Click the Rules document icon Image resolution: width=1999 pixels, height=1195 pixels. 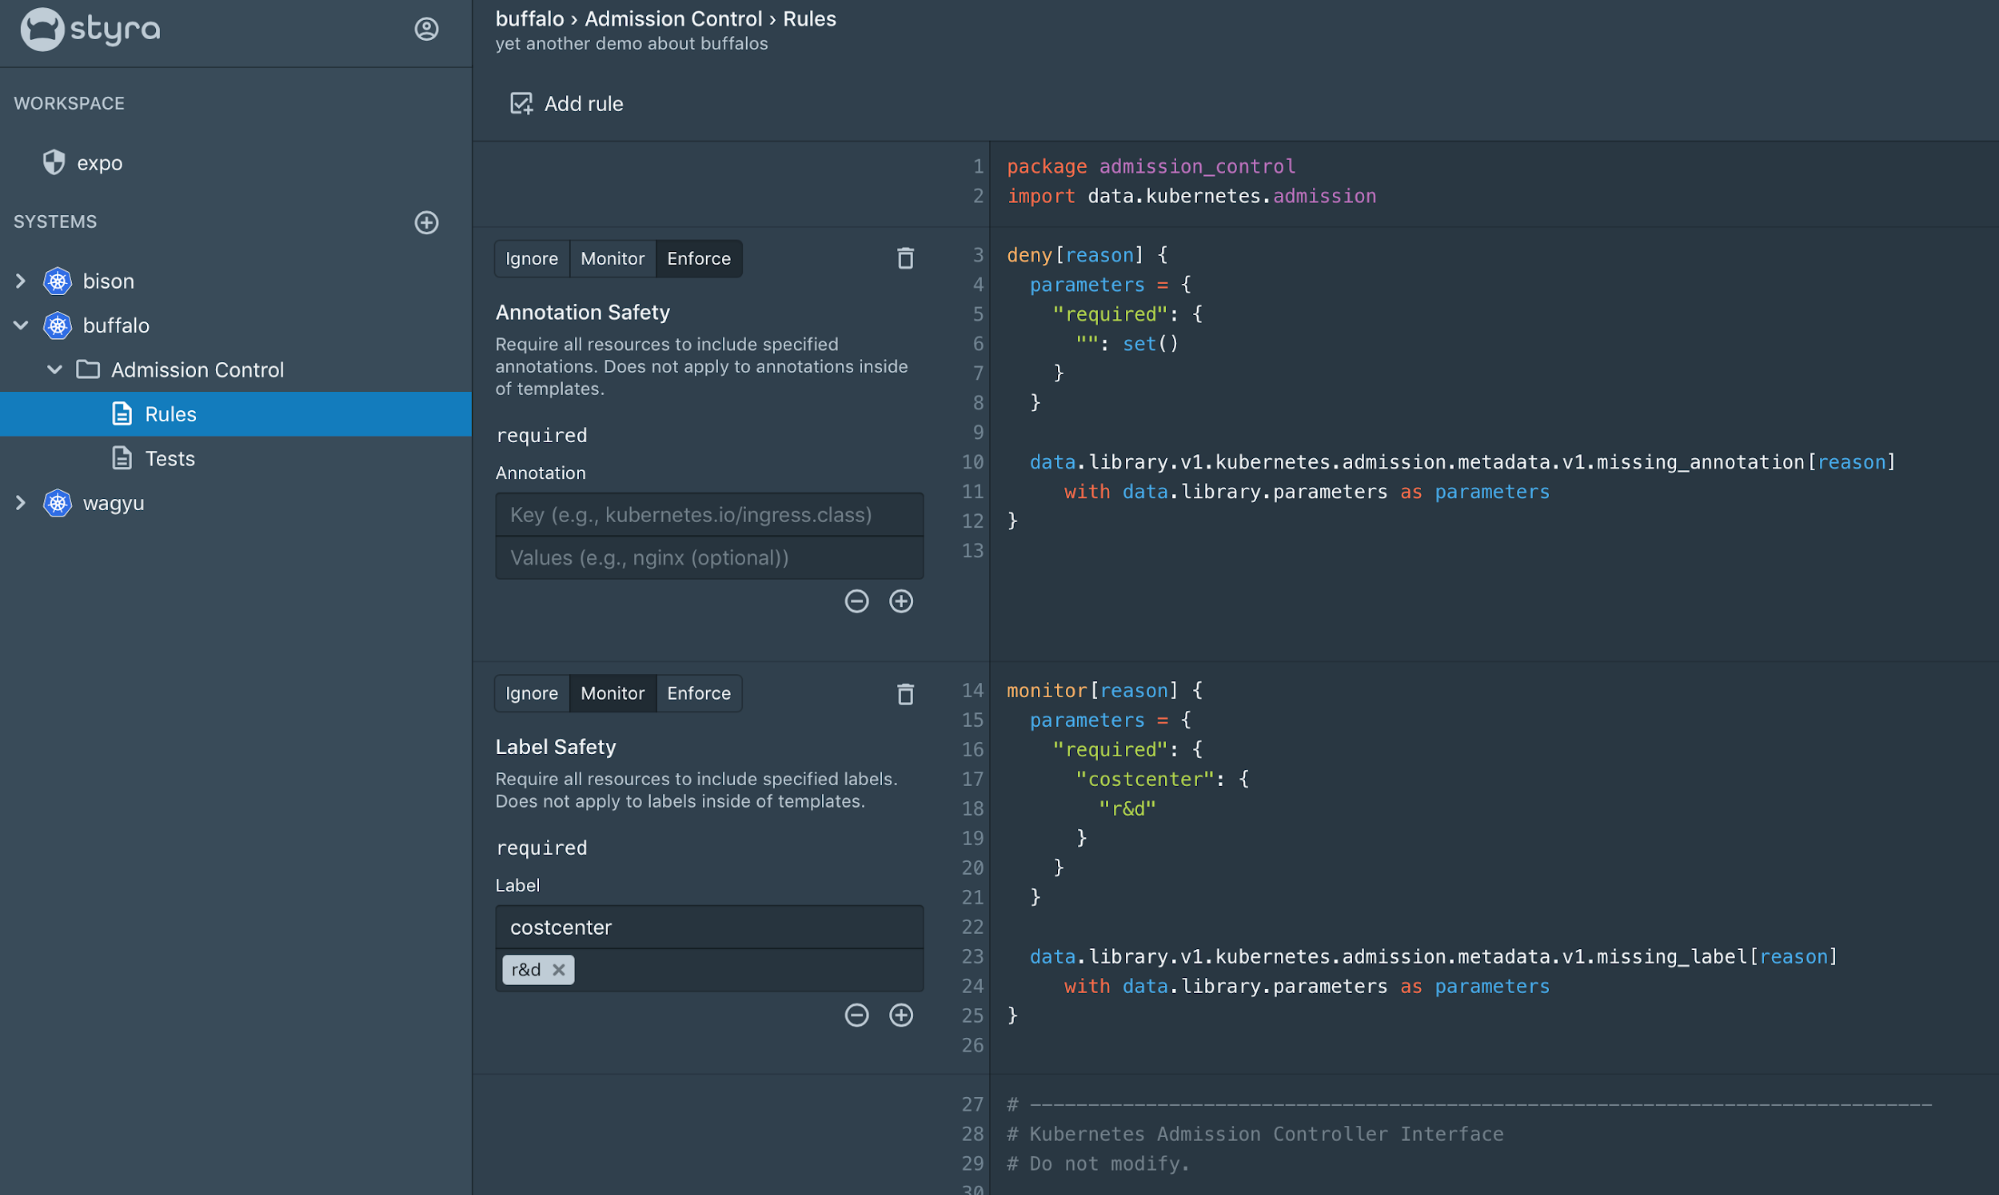tap(122, 414)
